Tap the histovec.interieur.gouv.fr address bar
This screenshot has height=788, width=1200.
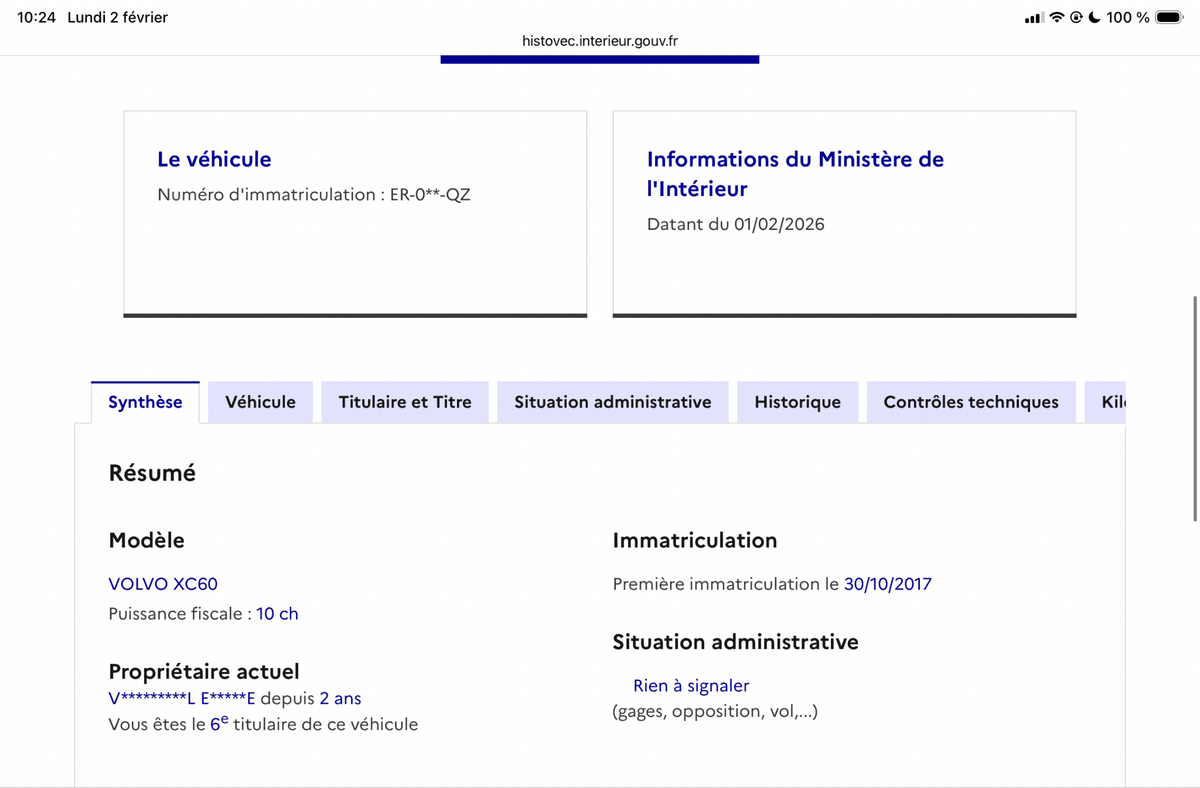[600, 41]
